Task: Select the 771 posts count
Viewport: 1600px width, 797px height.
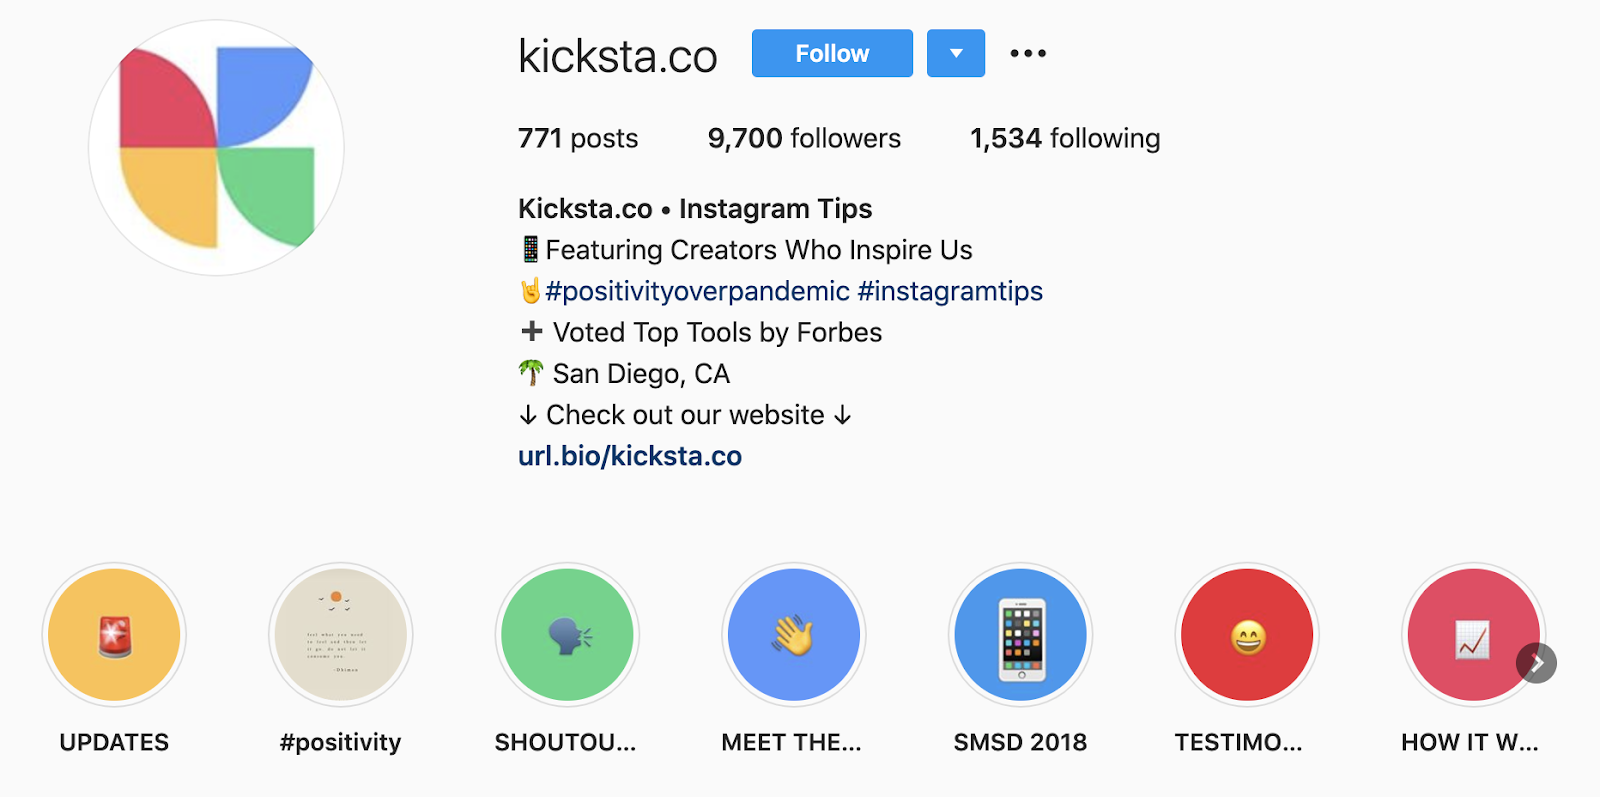Action: tap(578, 138)
